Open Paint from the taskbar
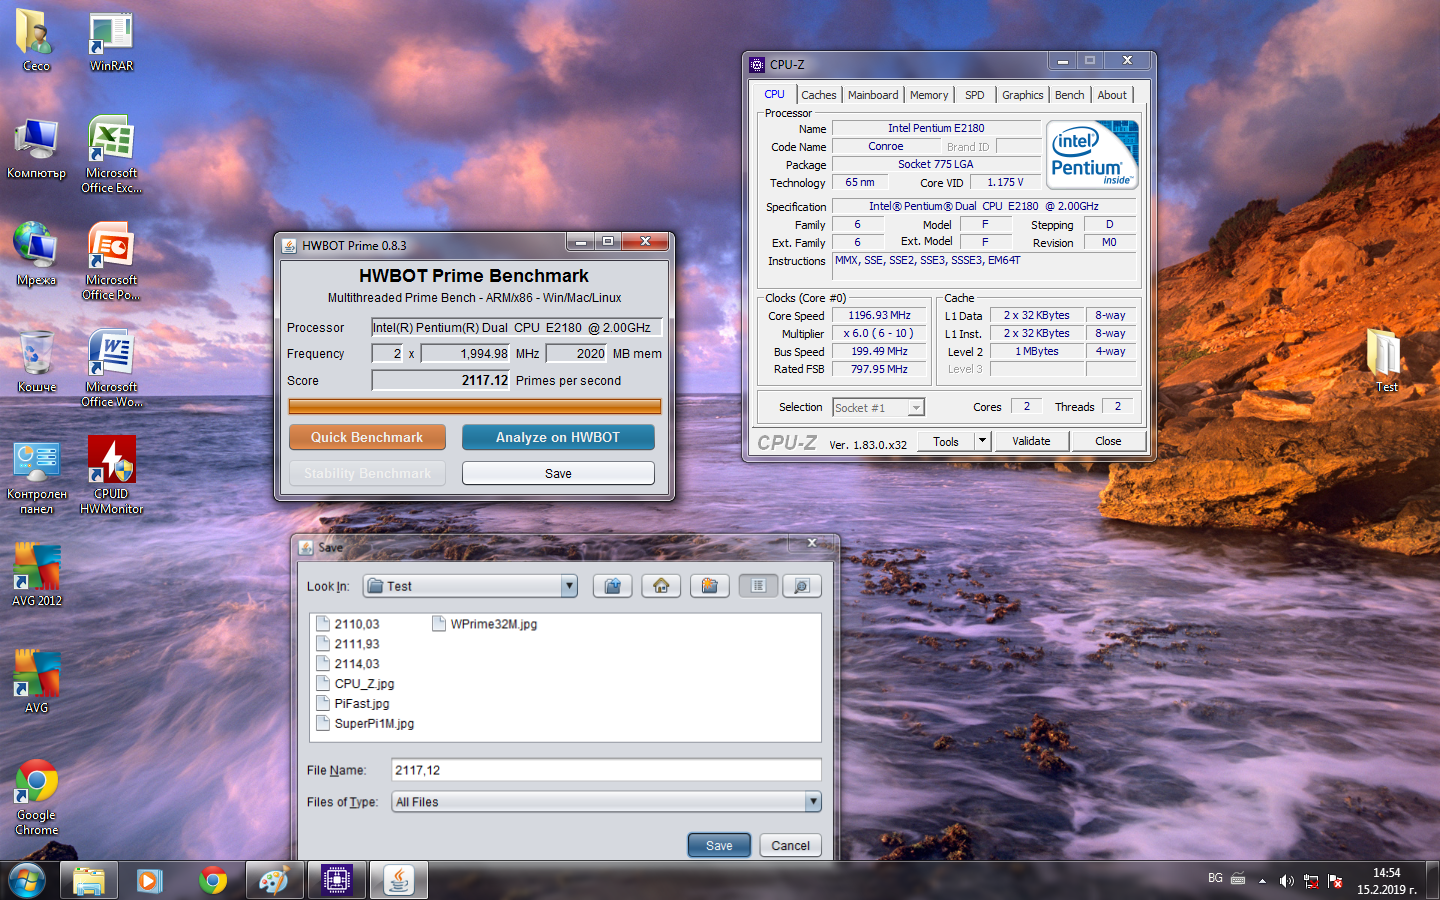Screen dimensions: 1440x900 pyautogui.click(x=274, y=881)
